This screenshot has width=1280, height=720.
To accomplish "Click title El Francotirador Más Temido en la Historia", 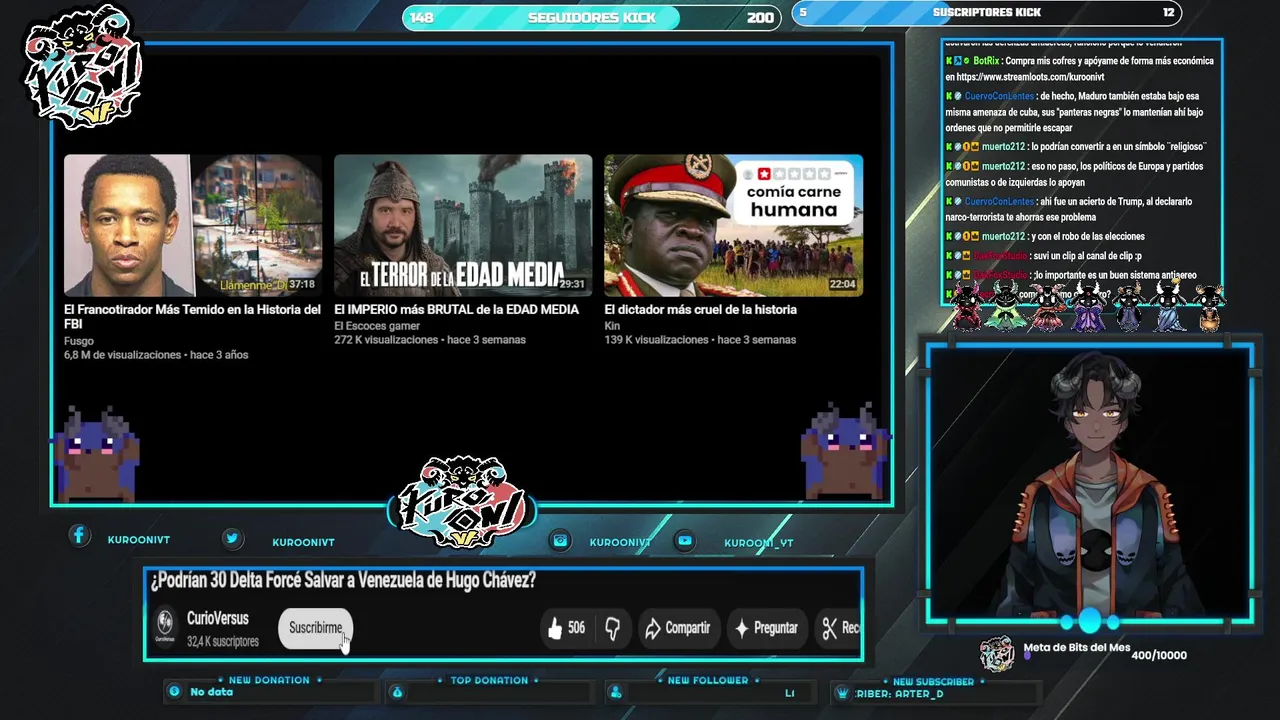I will 192,317.
